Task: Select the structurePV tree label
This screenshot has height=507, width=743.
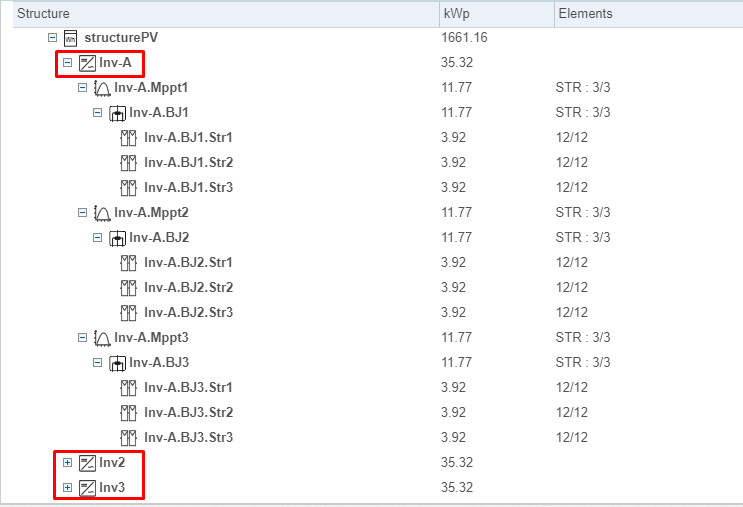Action: (x=121, y=38)
